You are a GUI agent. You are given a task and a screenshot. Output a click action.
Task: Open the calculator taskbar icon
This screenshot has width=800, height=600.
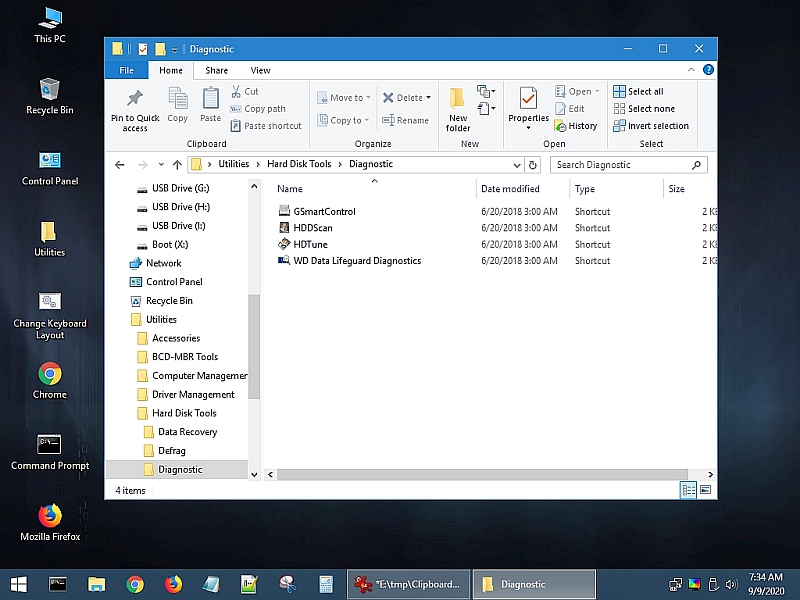326,584
